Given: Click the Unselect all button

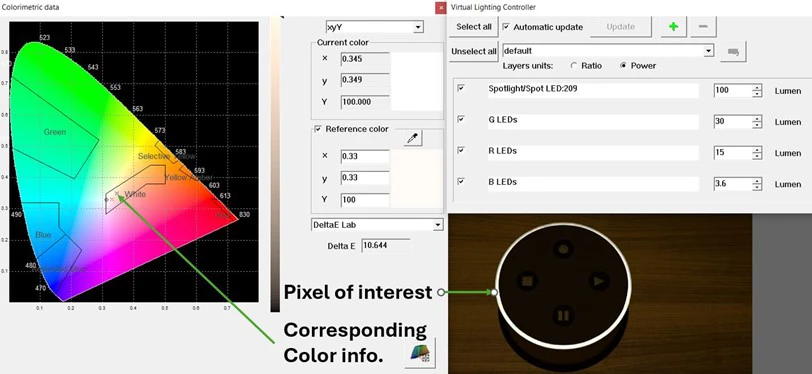Looking at the screenshot, I should 473,51.
